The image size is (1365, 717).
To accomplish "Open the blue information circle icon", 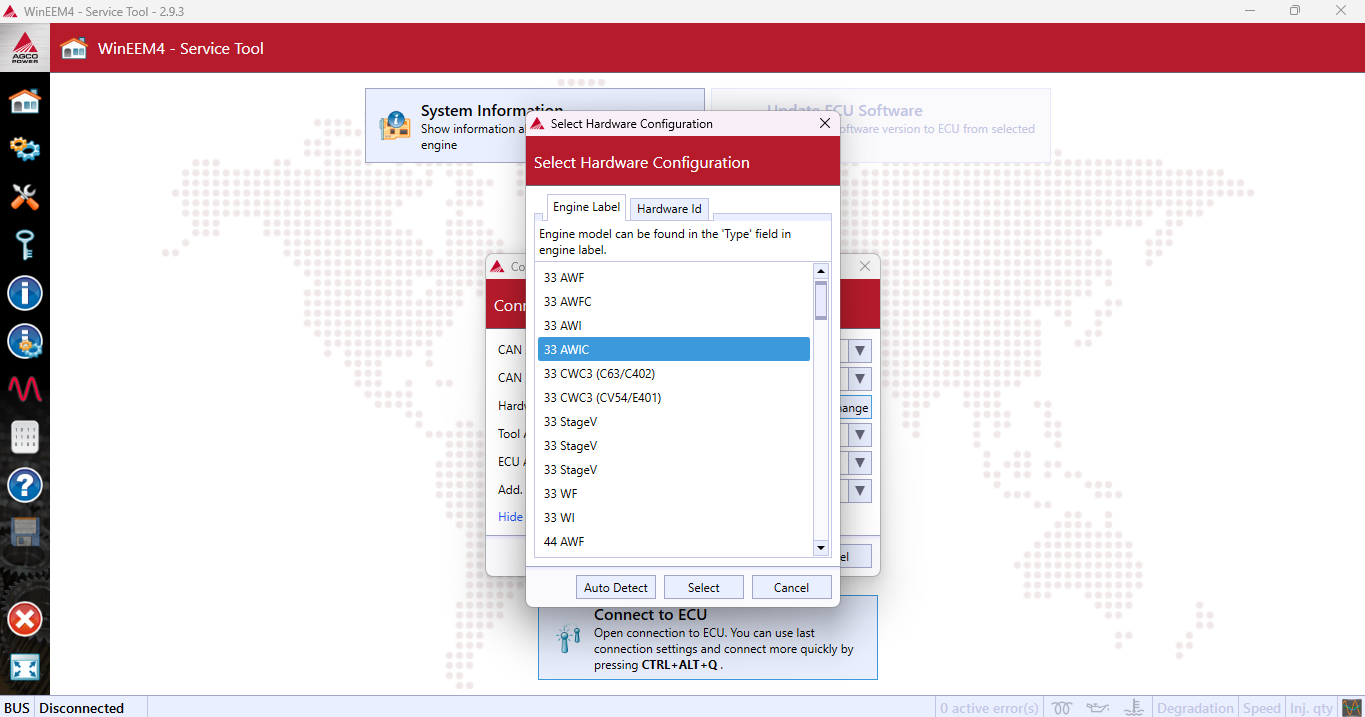I will pos(25,294).
